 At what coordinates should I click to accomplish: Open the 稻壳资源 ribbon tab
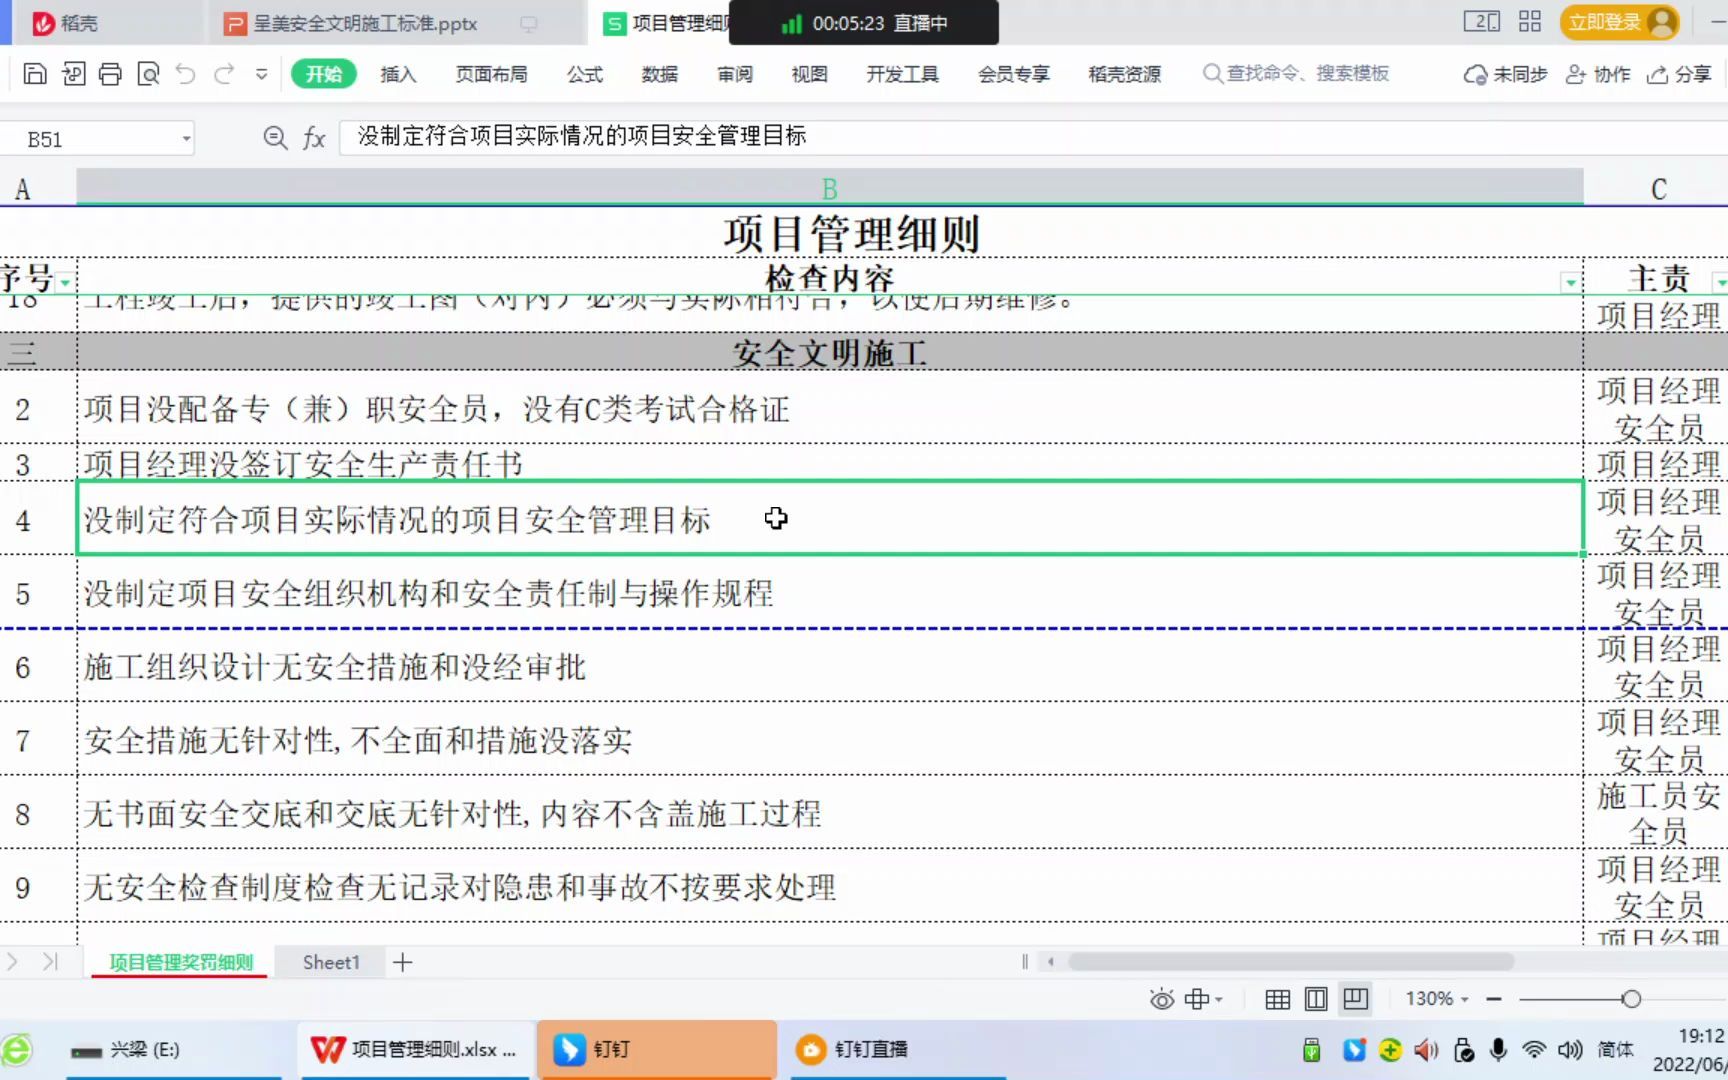(1125, 74)
